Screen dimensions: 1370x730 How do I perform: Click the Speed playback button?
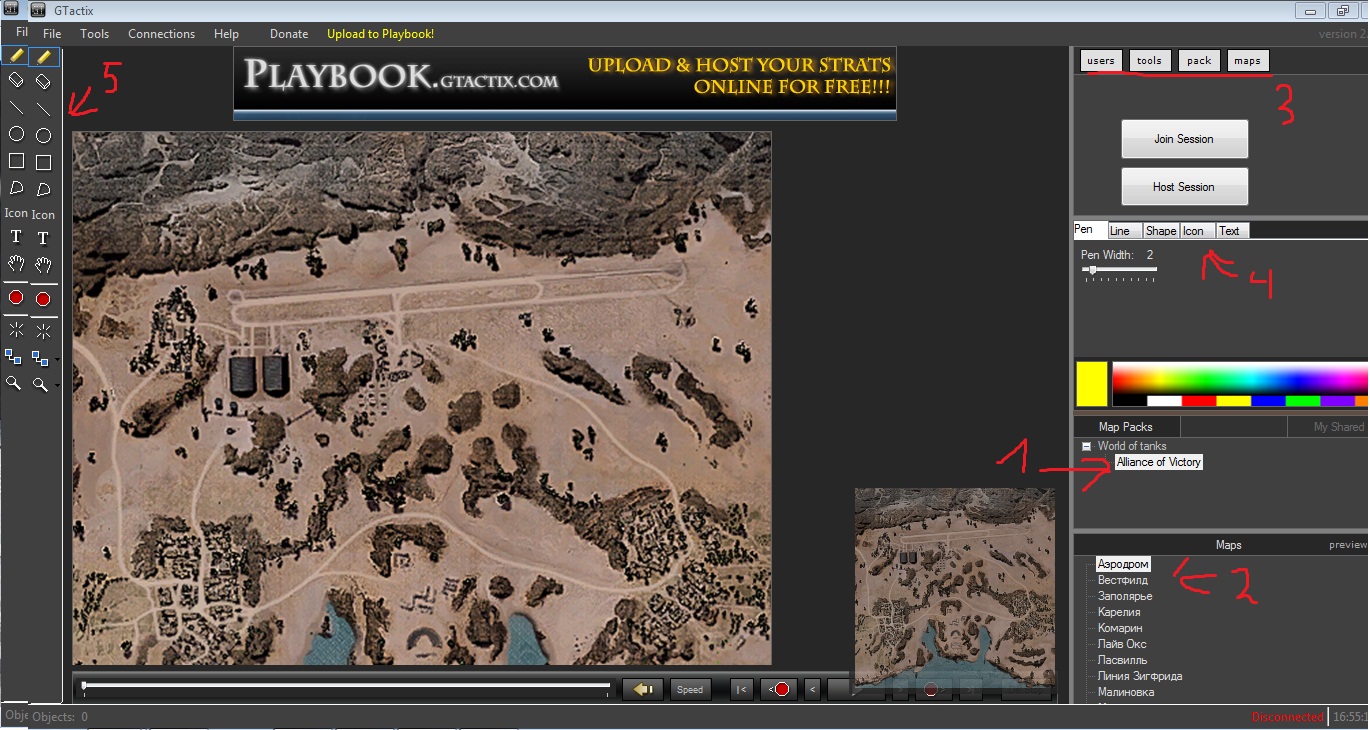tap(690, 689)
